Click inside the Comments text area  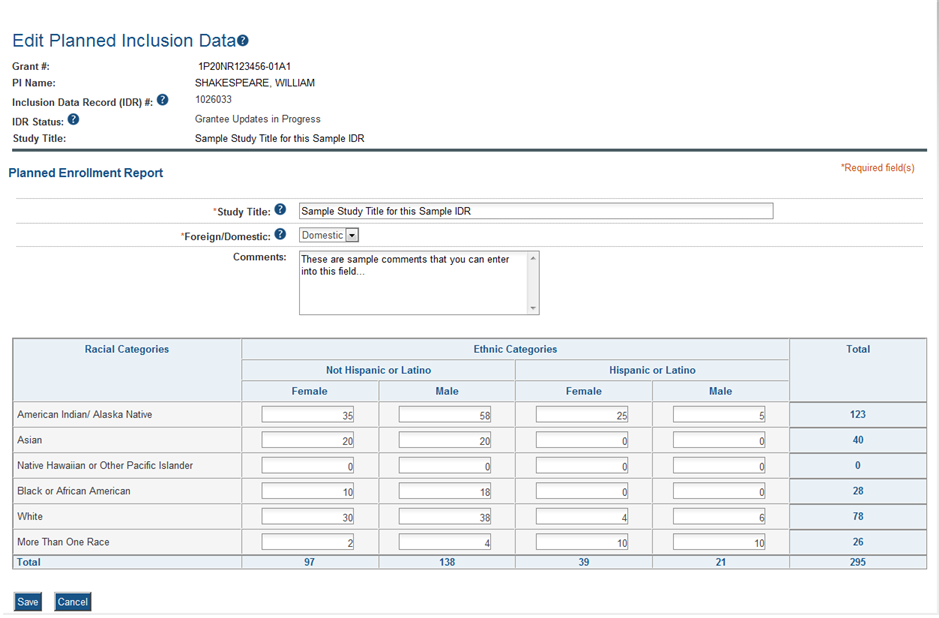pos(418,282)
